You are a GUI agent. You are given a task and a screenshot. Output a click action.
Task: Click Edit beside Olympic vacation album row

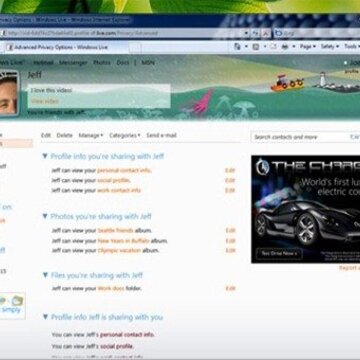coord(230,250)
